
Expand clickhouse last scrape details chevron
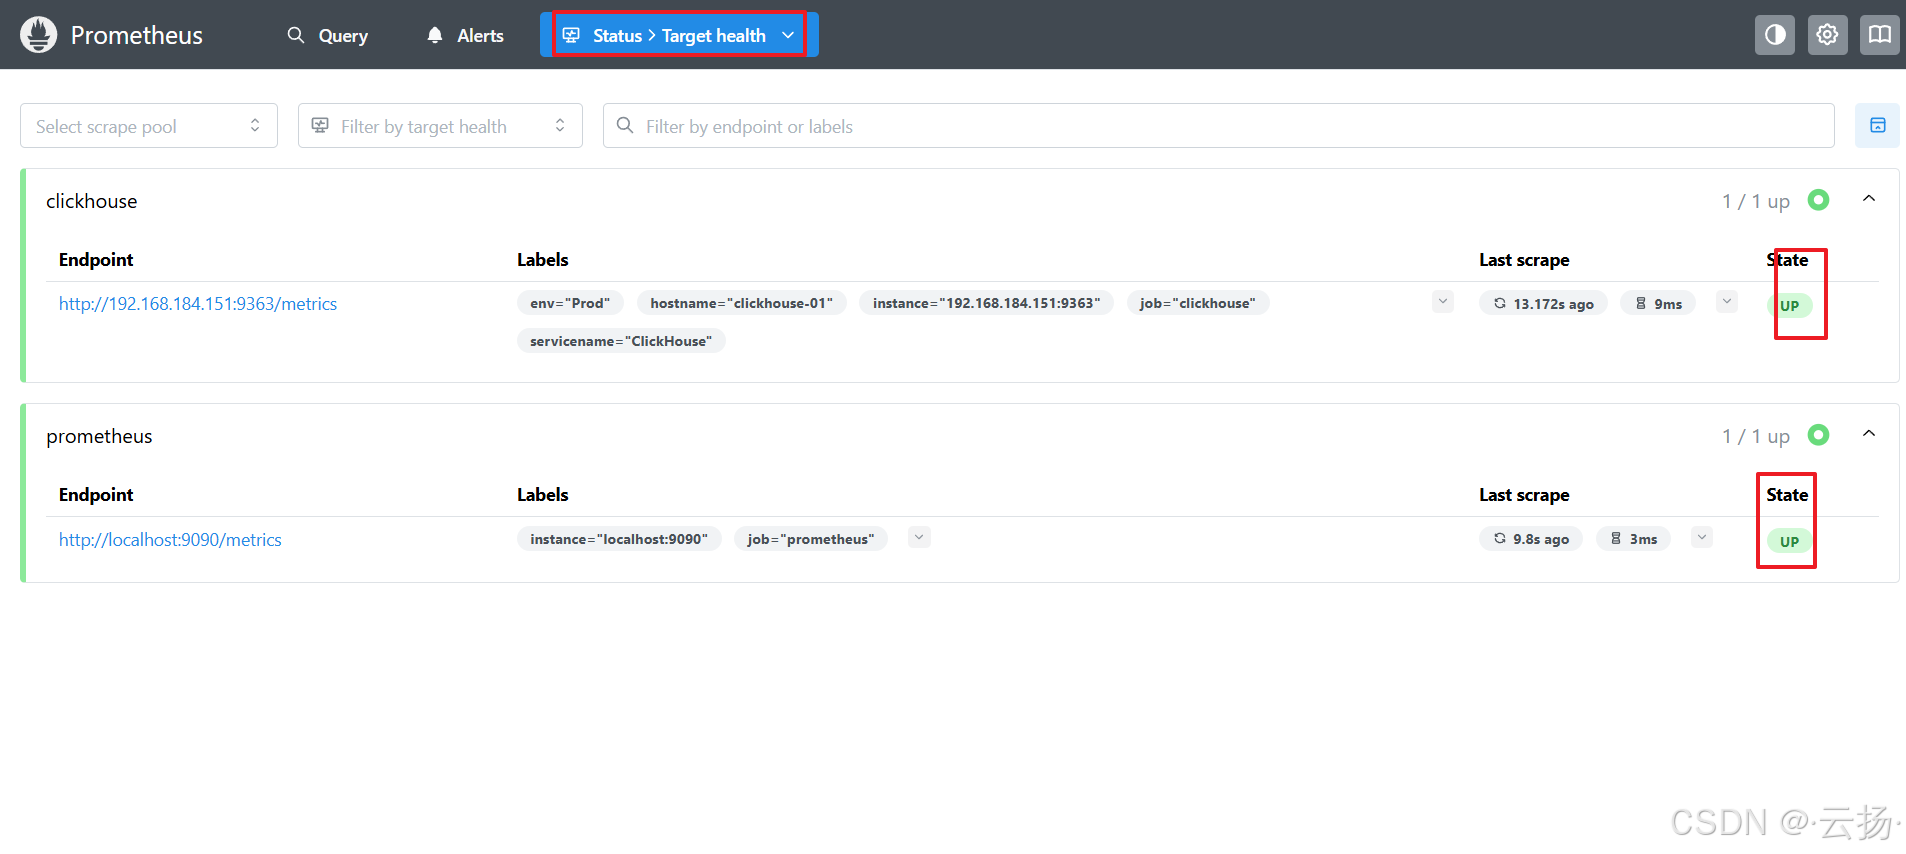point(1727,301)
